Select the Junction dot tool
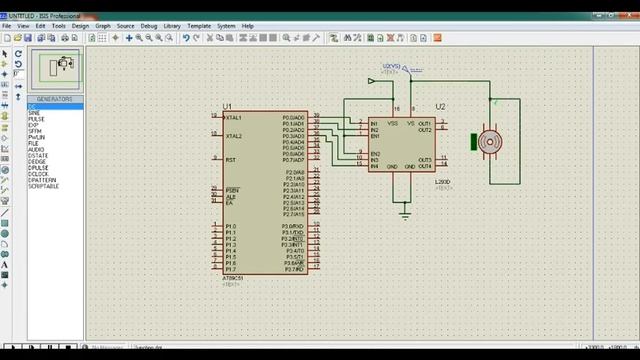Image resolution: width=640 pixels, height=360 pixels. 5,74
